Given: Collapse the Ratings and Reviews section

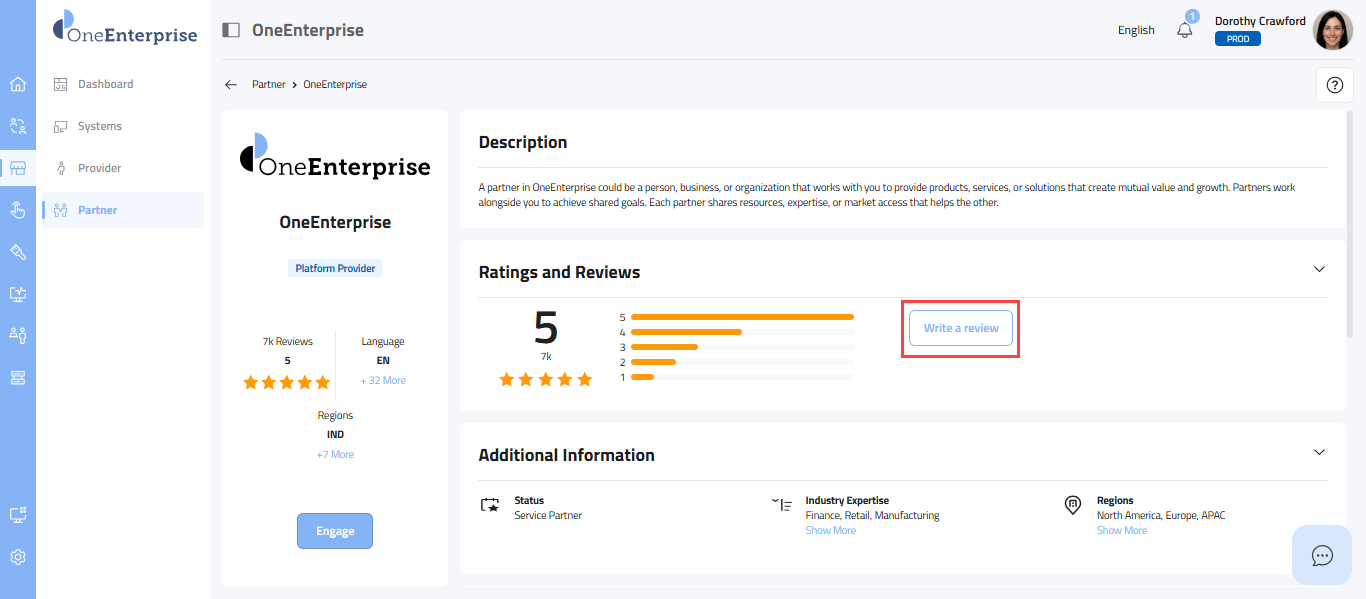Looking at the screenshot, I should tap(1319, 269).
